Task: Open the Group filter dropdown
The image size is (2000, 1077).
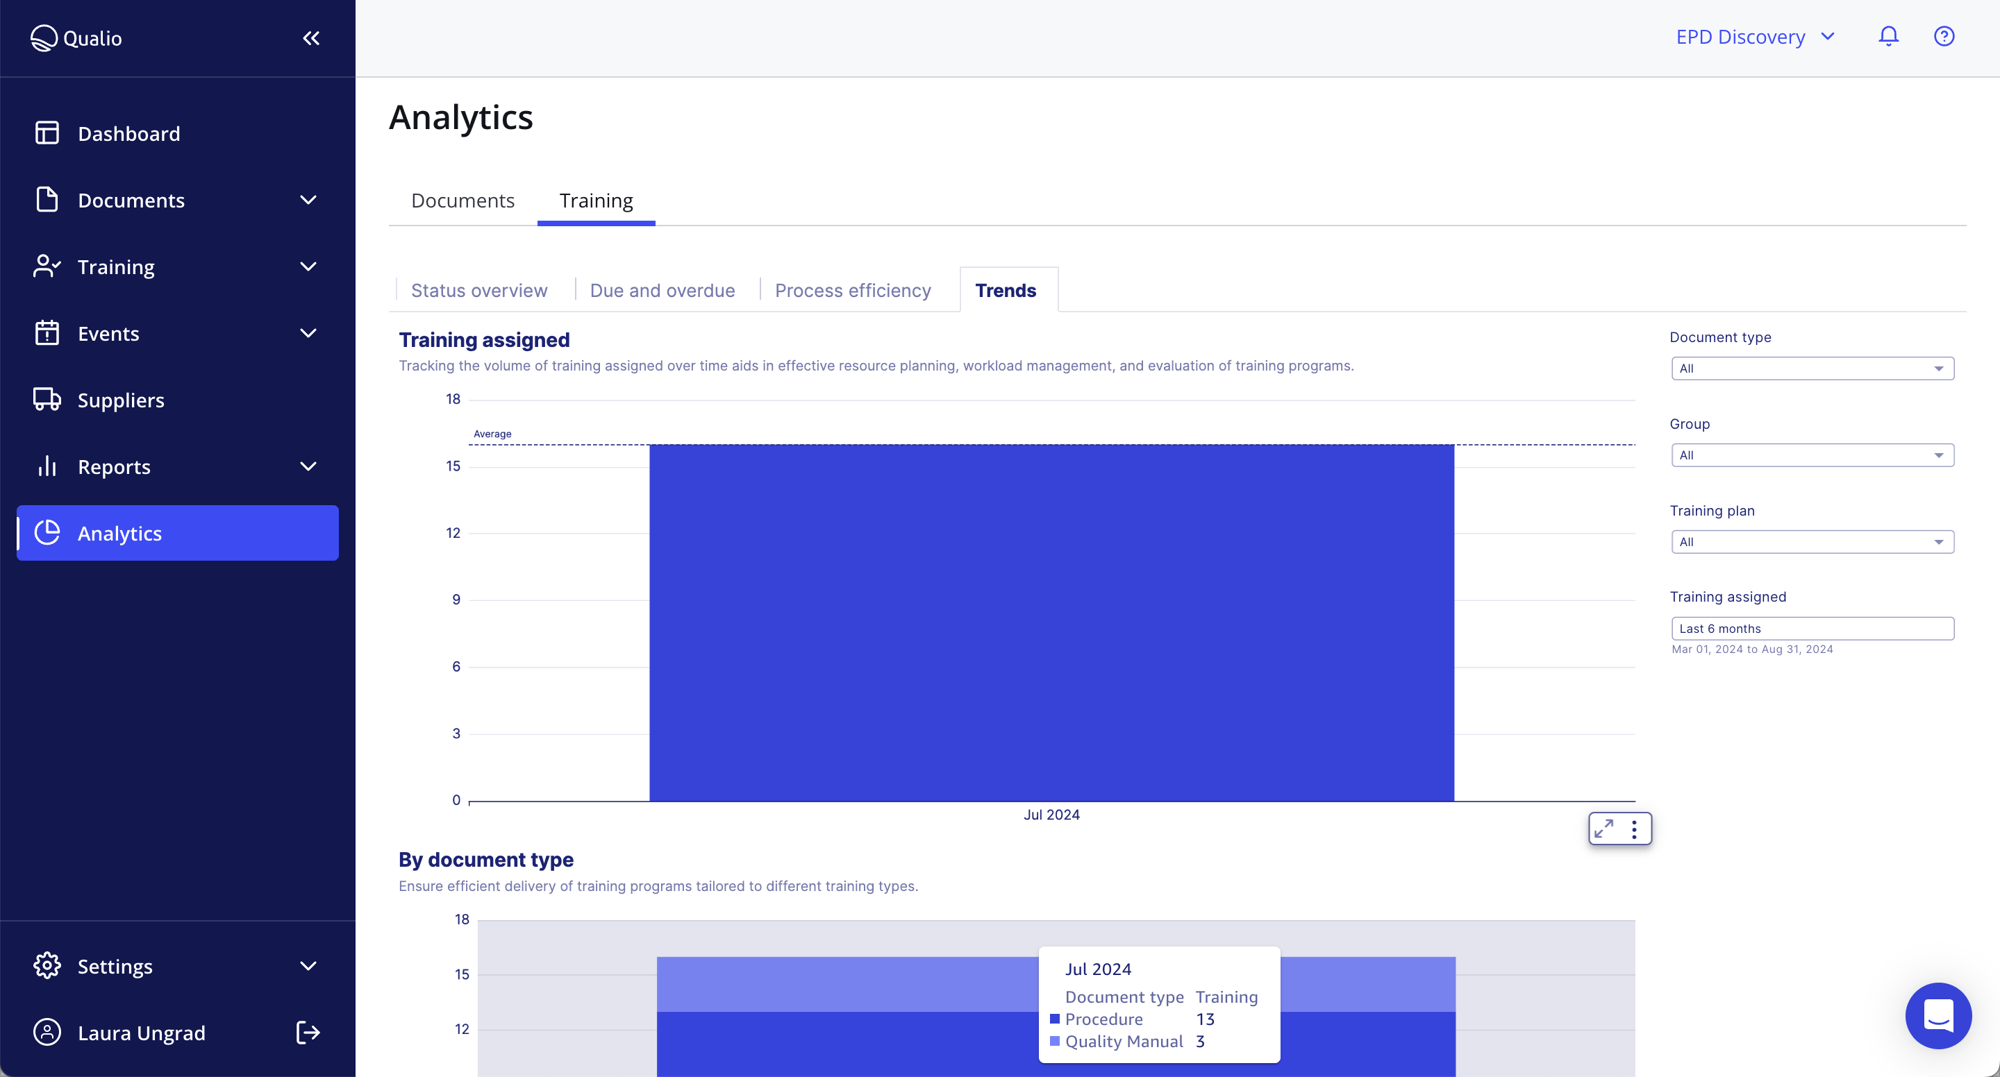Action: tap(1811, 455)
